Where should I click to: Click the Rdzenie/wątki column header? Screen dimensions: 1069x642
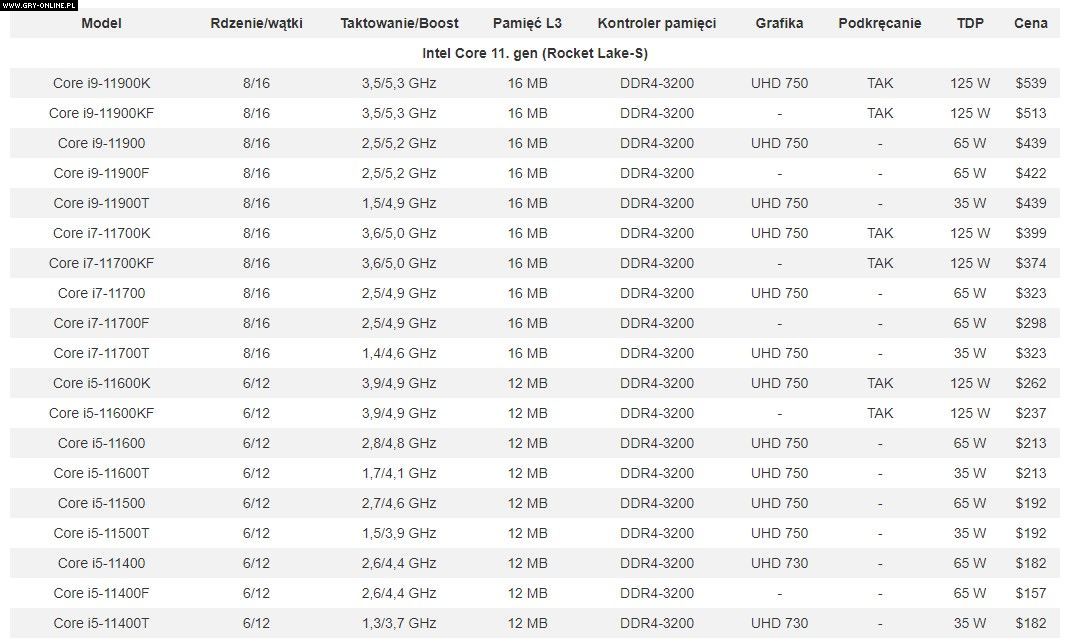(256, 23)
